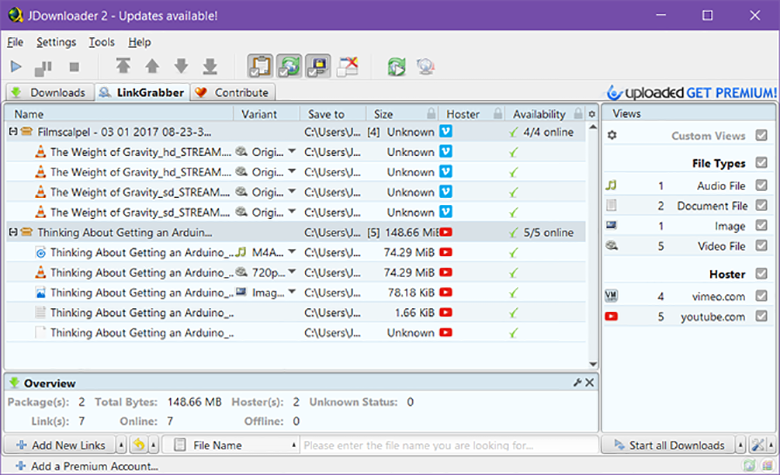Screen dimensions: 780x475
Task: Toggle the Custom Views checkbox
Action: tap(761, 135)
